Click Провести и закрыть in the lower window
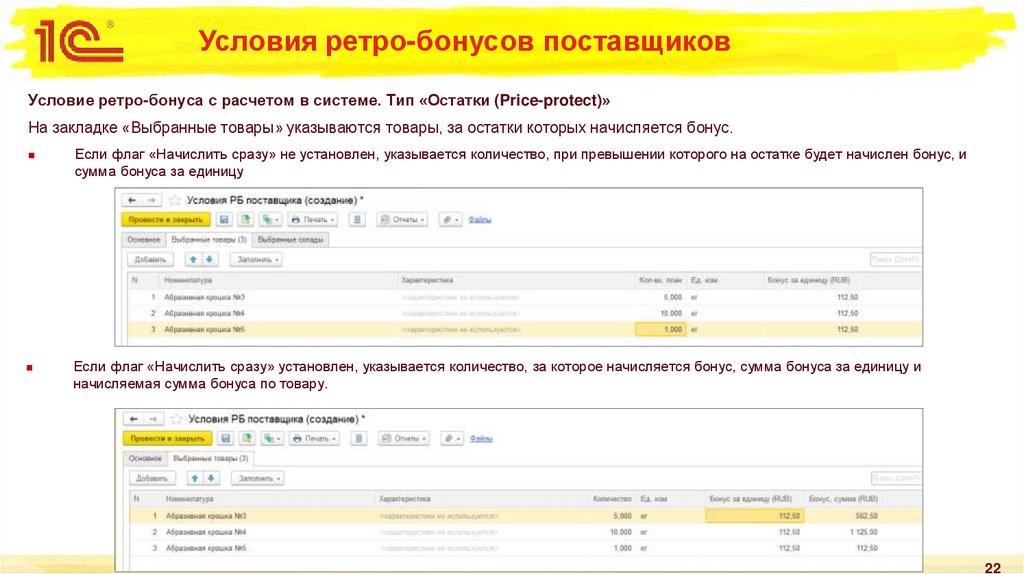1024x574 pixels. click(167, 439)
